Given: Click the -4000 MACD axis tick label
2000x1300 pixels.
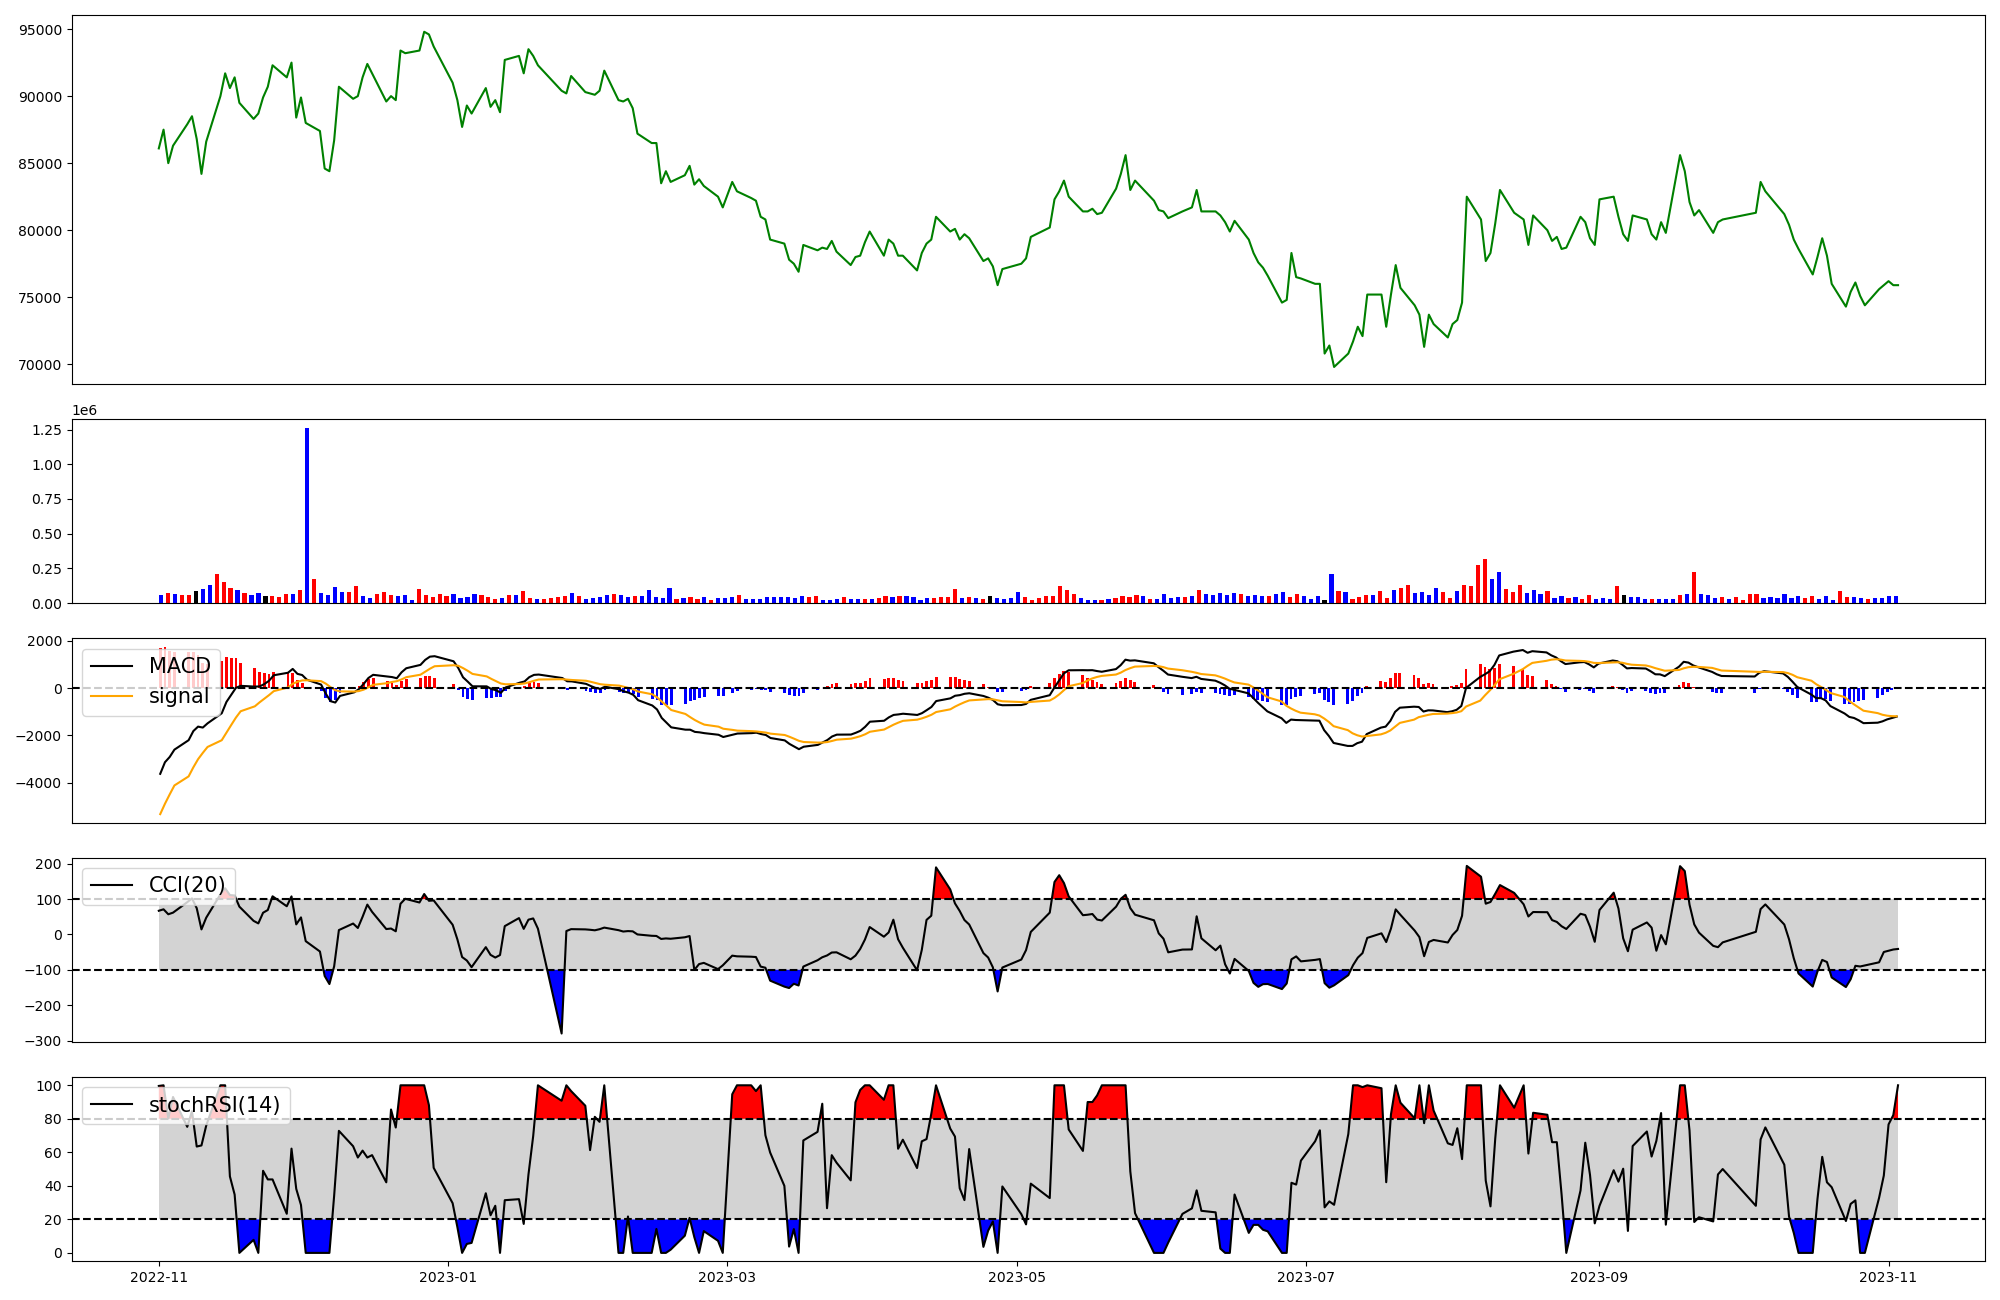Looking at the screenshot, I should pos(38,783).
